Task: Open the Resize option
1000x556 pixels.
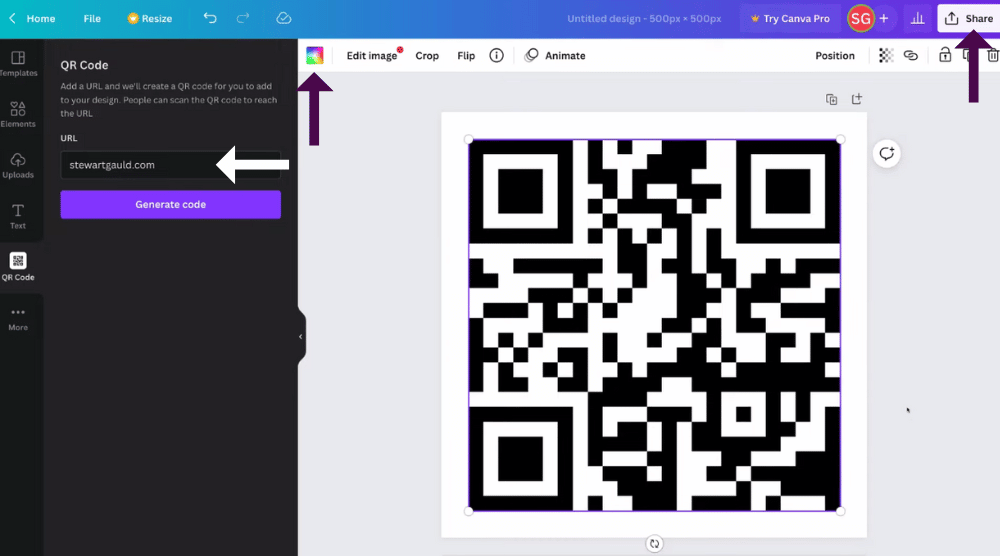Action: point(150,18)
